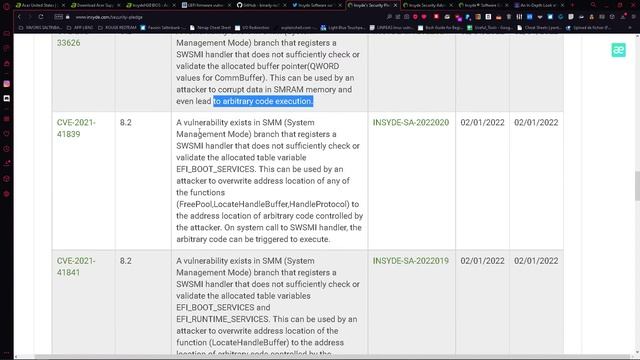The width and height of the screenshot is (640, 360).
Task: Switch to the GitHub binarly tab
Action: click(x=261, y=5)
